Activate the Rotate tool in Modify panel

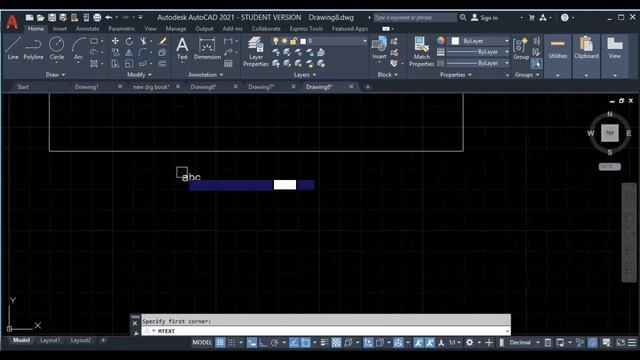point(129,41)
